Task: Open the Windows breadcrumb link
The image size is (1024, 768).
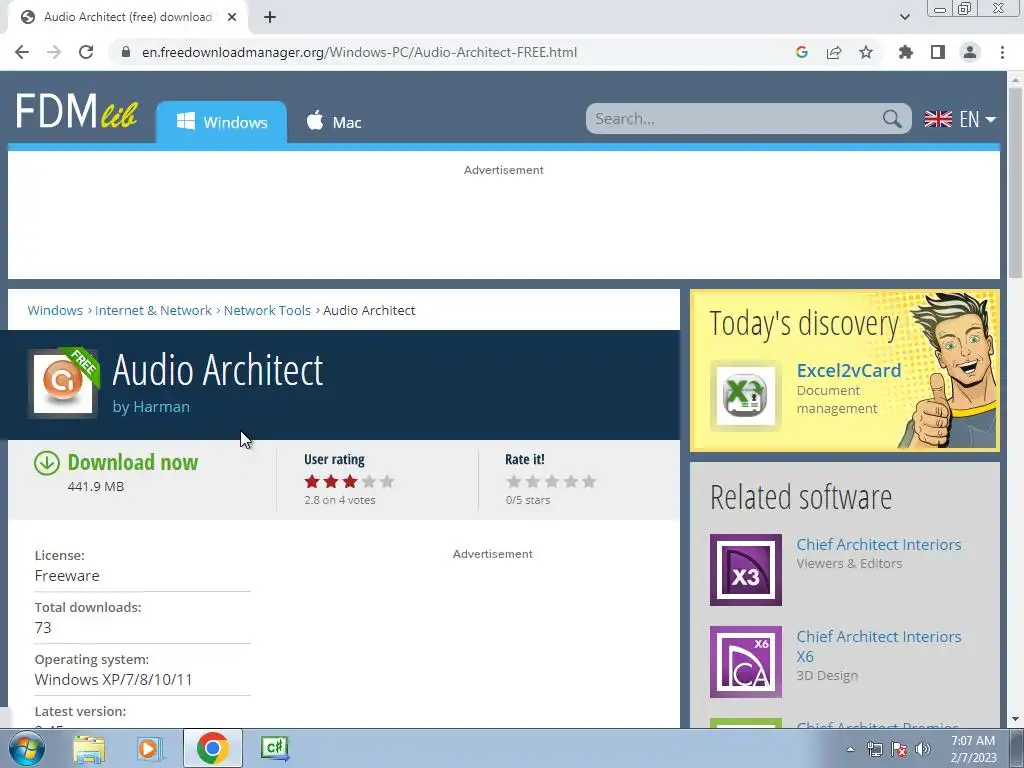Action: point(55,310)
